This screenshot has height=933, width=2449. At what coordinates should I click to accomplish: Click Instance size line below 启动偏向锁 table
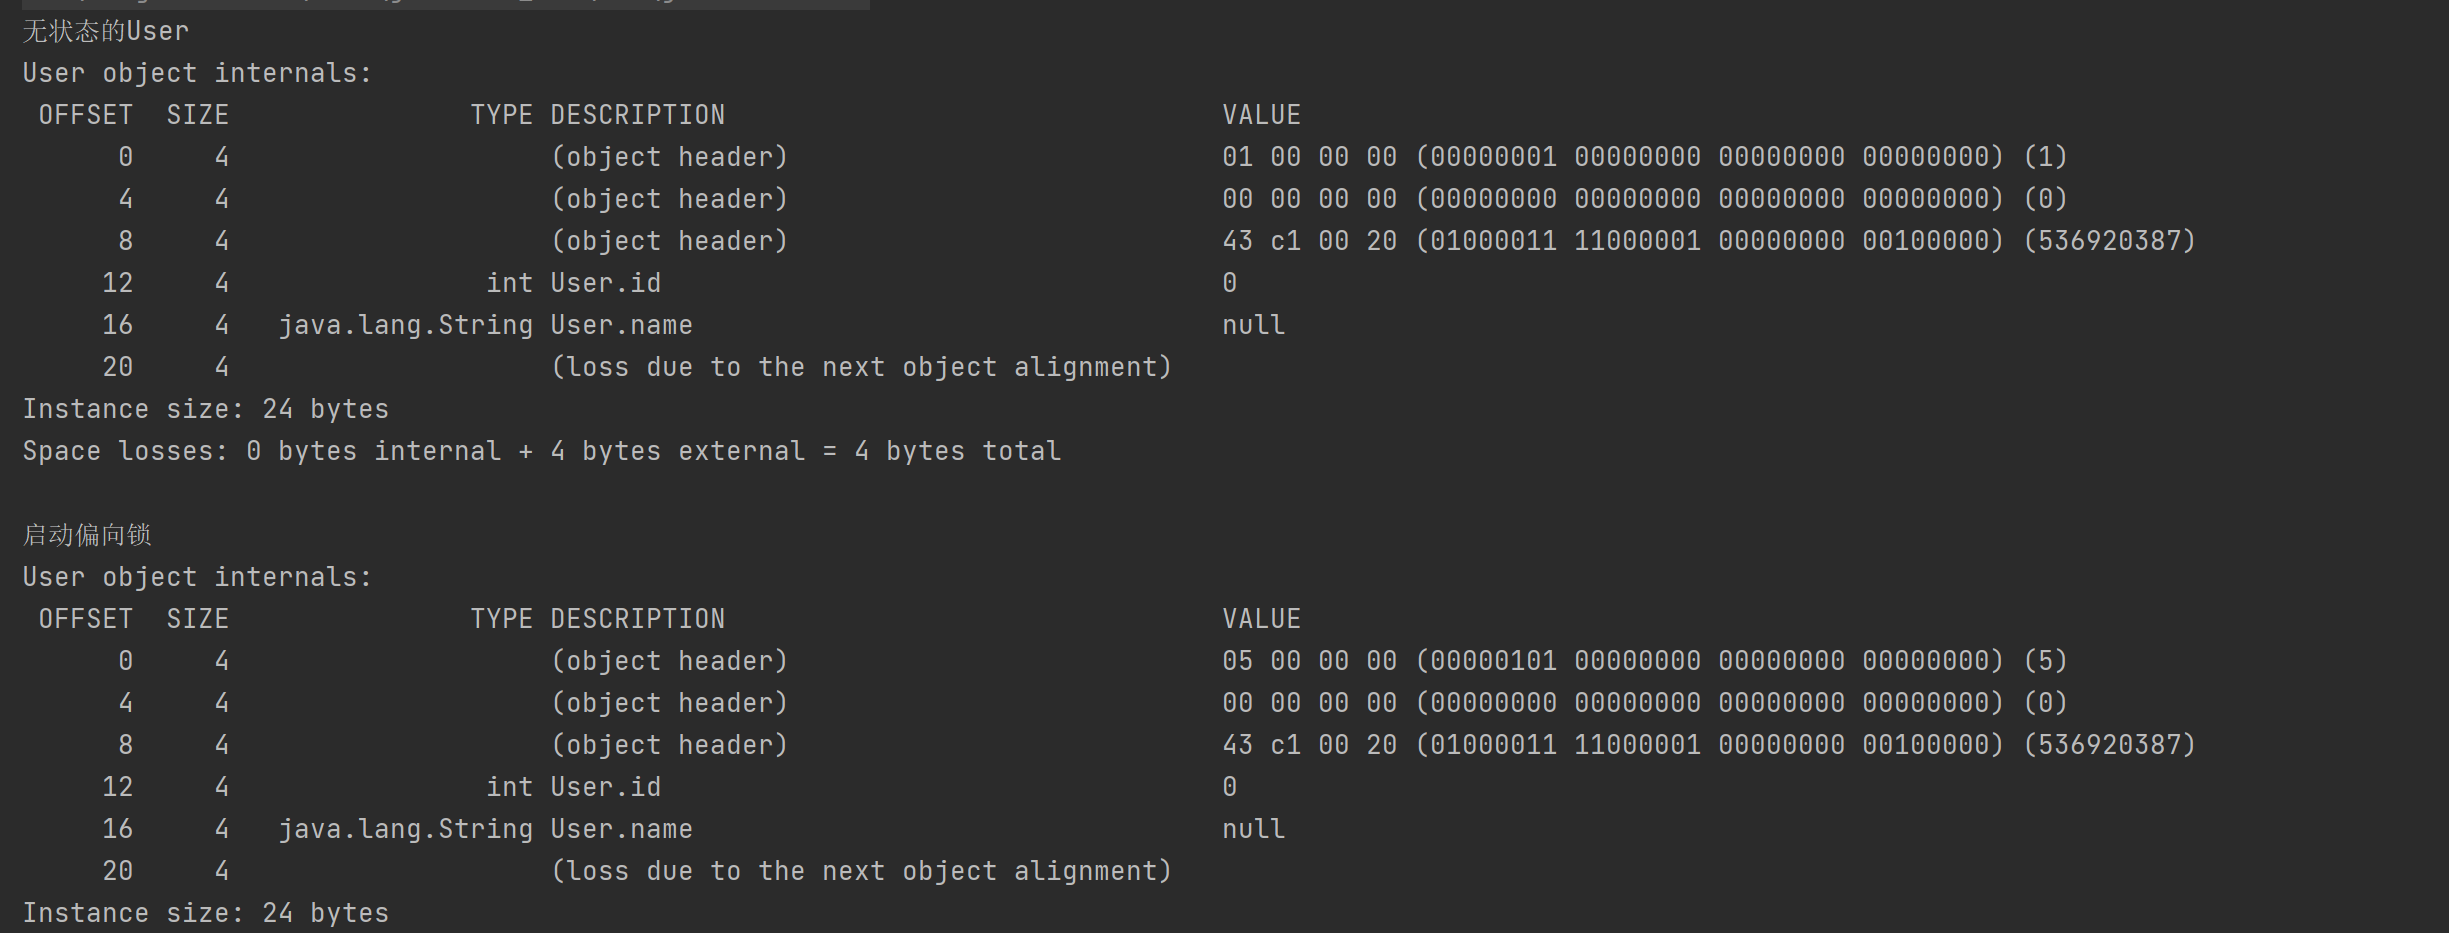(205, 913)
